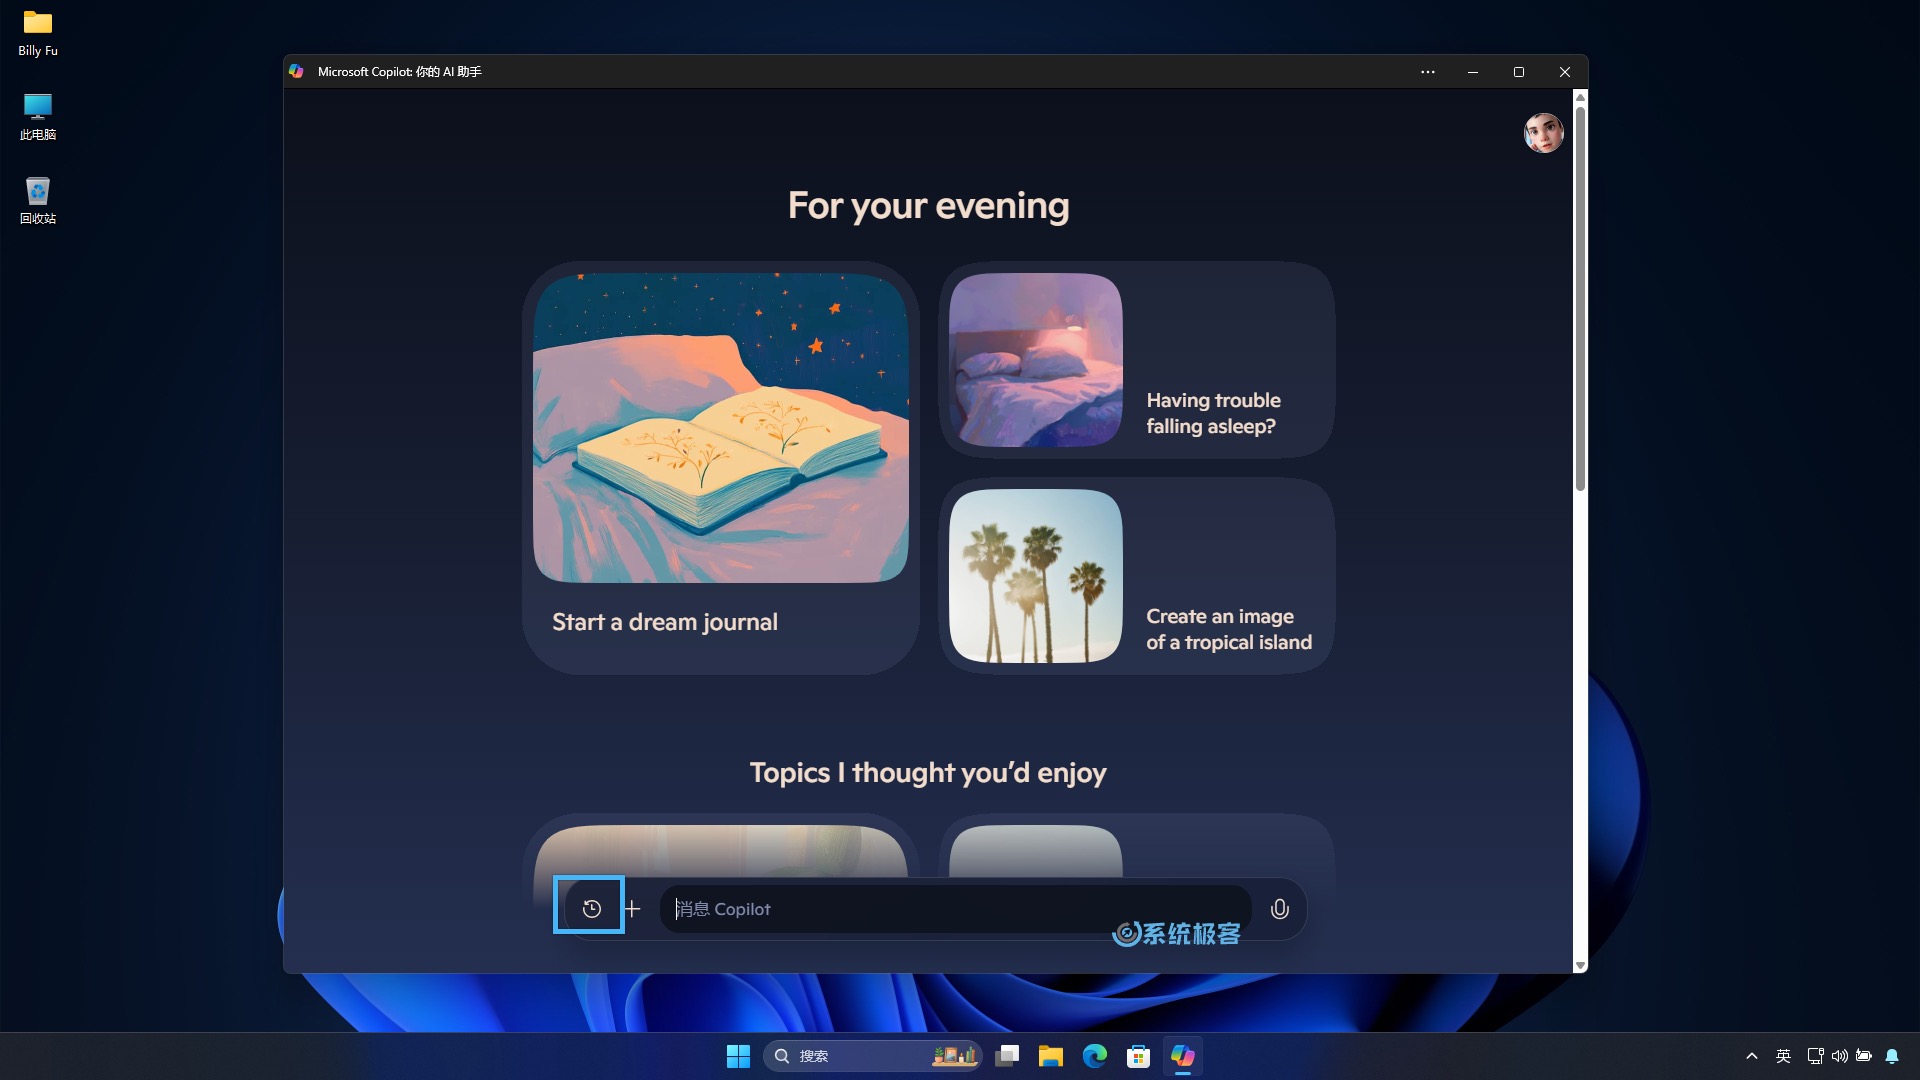
Task: Click the microphone input icon
Action: click(x=1278, y=909)
